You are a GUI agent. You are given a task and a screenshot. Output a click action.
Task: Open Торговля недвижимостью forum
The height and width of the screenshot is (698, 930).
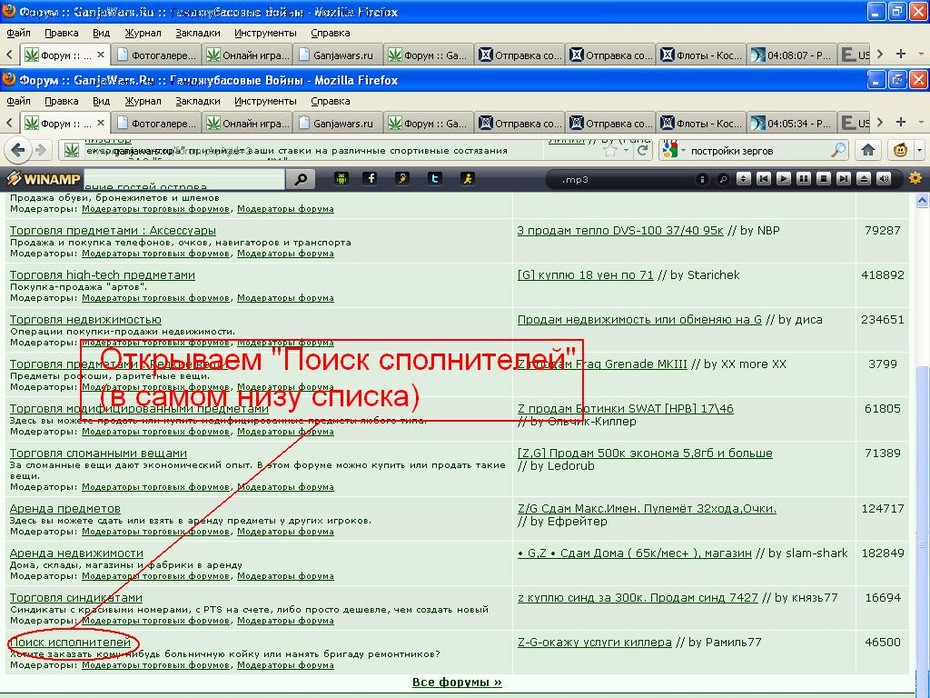[x=85, y=320]
